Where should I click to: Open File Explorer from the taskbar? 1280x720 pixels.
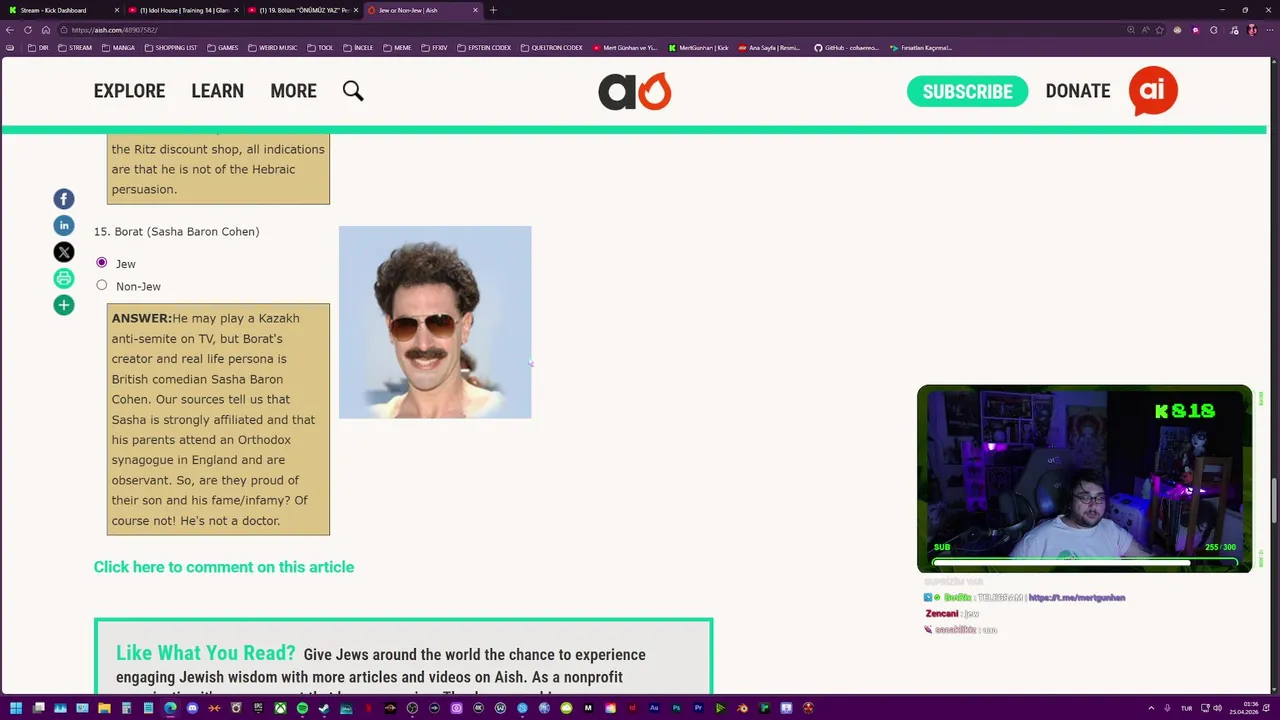[103, 708]
